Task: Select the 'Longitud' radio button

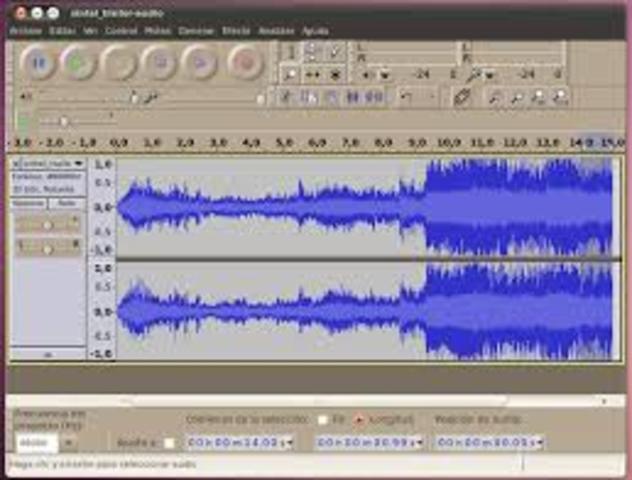Action: 358,420
